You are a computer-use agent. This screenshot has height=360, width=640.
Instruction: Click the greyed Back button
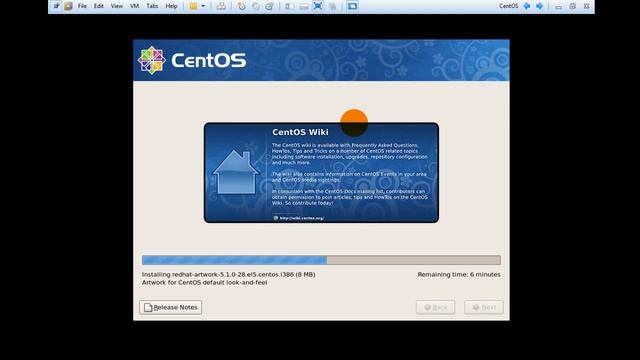(x=436, y=307)
